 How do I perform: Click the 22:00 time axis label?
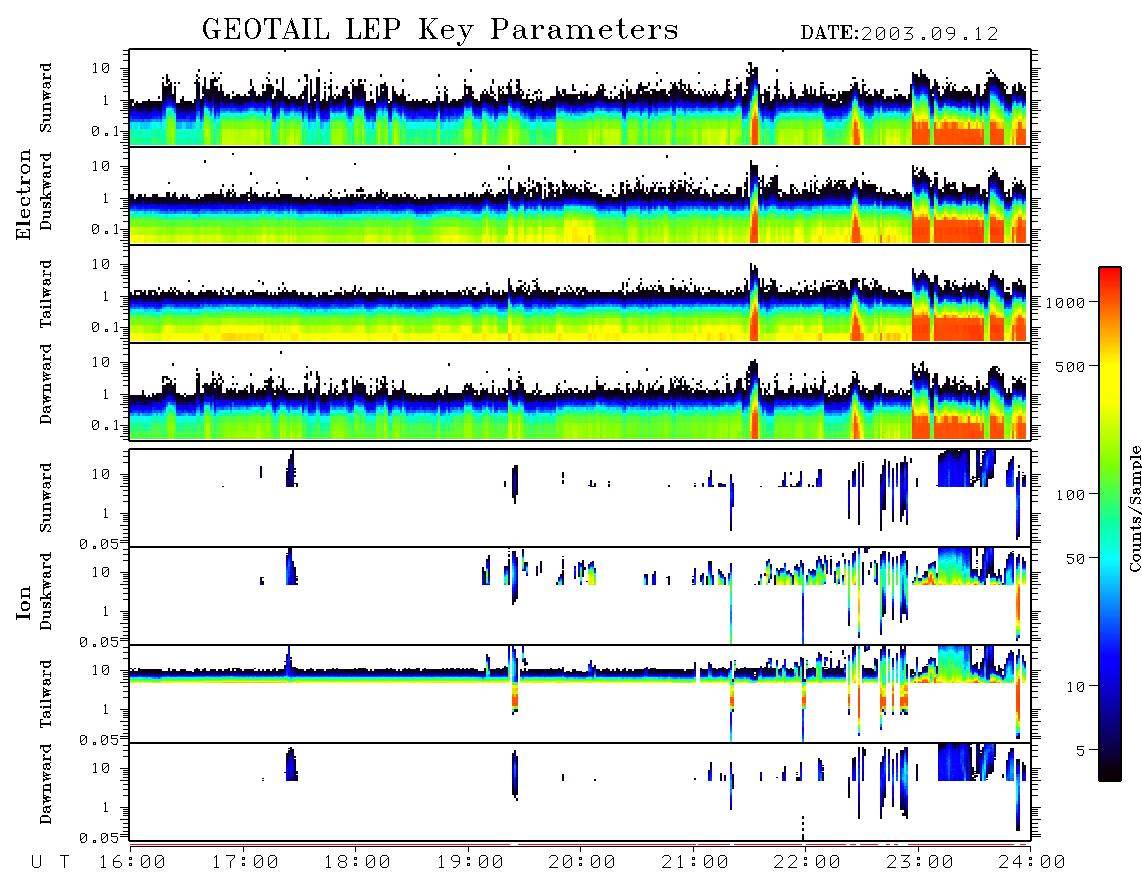point(807,862)
